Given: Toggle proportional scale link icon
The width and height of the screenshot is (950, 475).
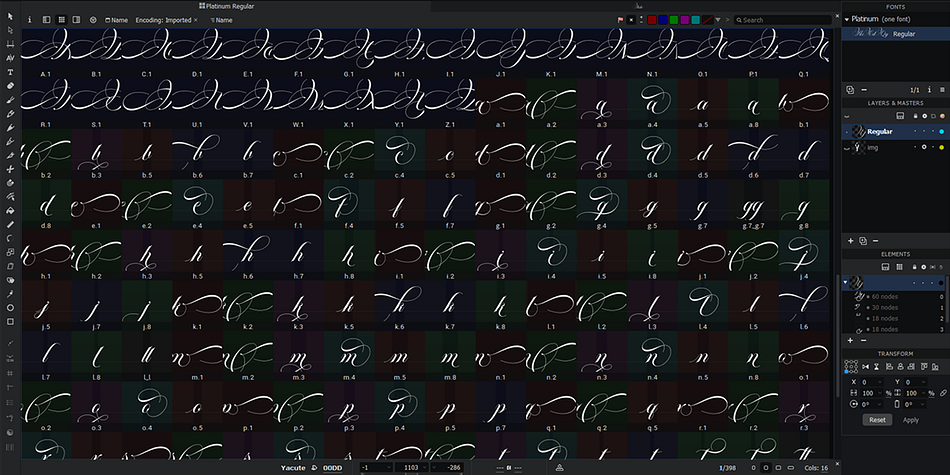Looking at the screenshot, I should (x=943, y=393).
